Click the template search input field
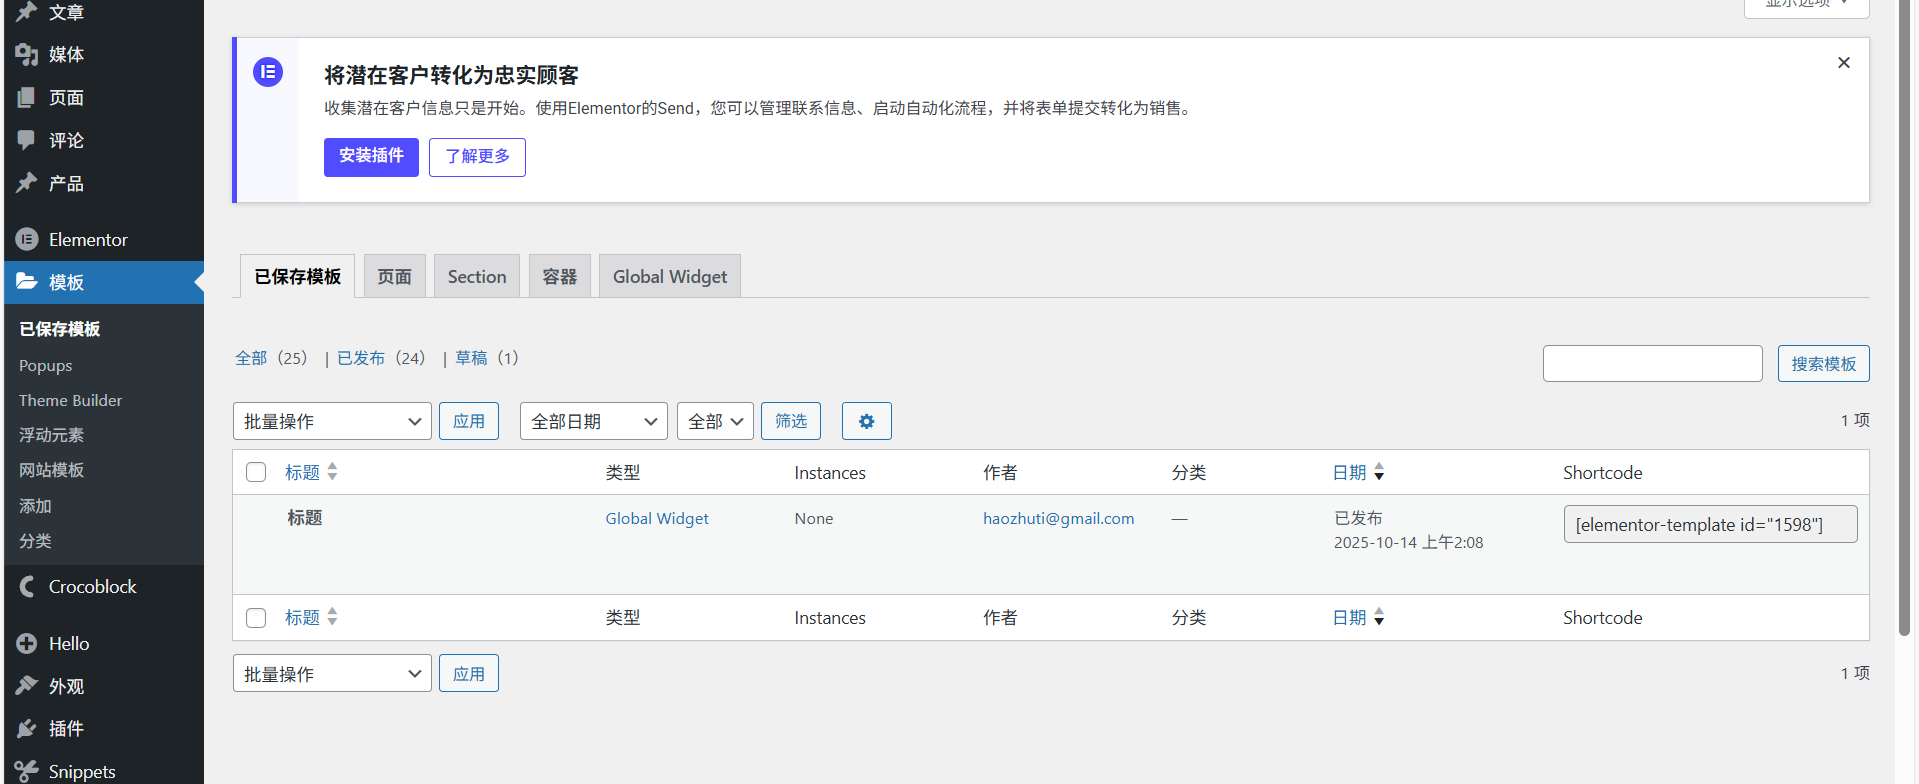 coord(1652,364)
